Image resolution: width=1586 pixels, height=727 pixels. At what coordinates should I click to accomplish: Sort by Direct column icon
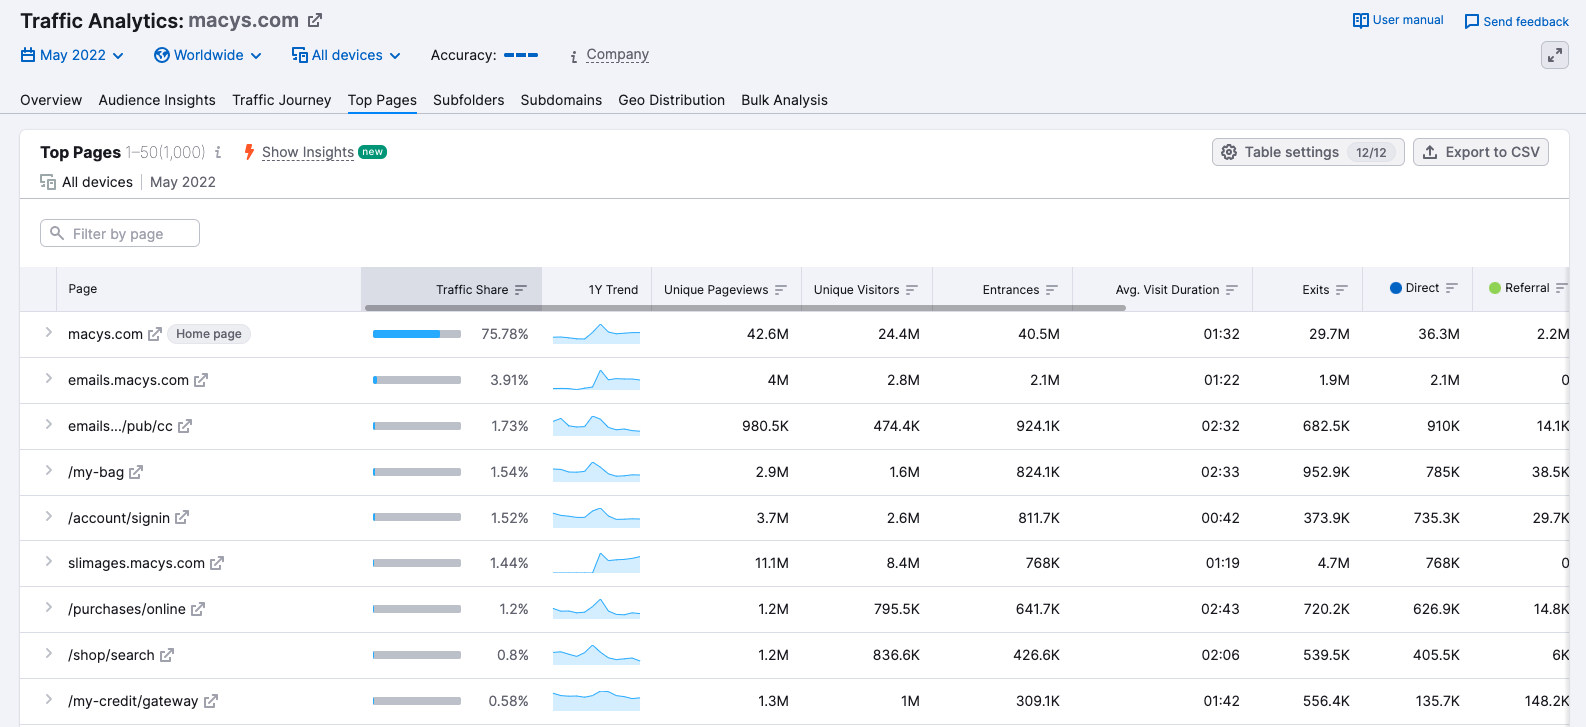click(x=1452, y=288)
